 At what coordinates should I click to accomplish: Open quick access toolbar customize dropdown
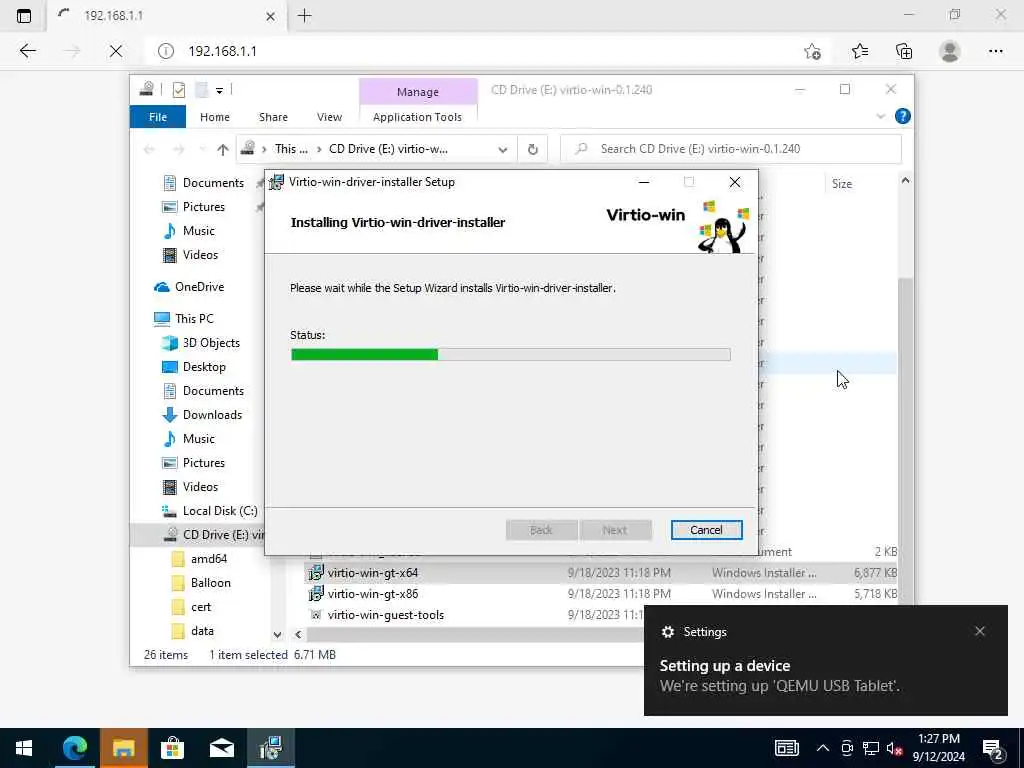(219, 90)
